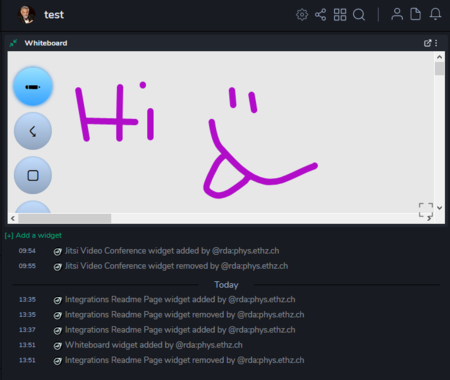Select the line tool on whiteboard
The height and width of the screenshot is (380, 450).
(33, 131)
